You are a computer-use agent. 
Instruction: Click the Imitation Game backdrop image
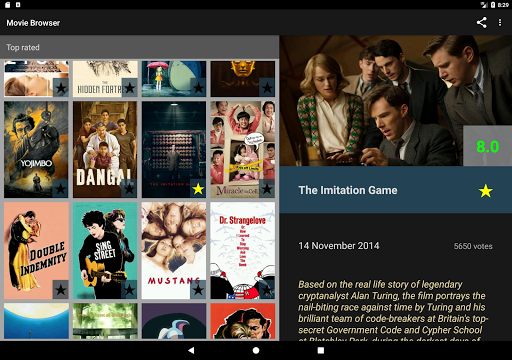[x=396, y=101]
